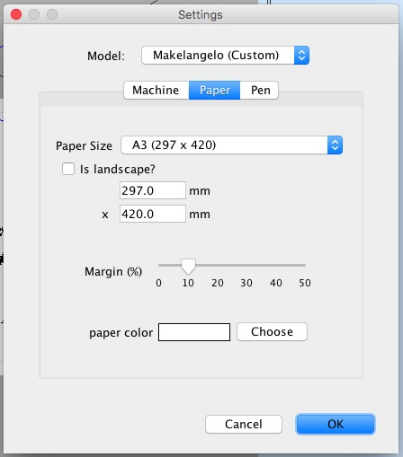Click the paper color swatch
403x457 pixels.
coord(194,332)
